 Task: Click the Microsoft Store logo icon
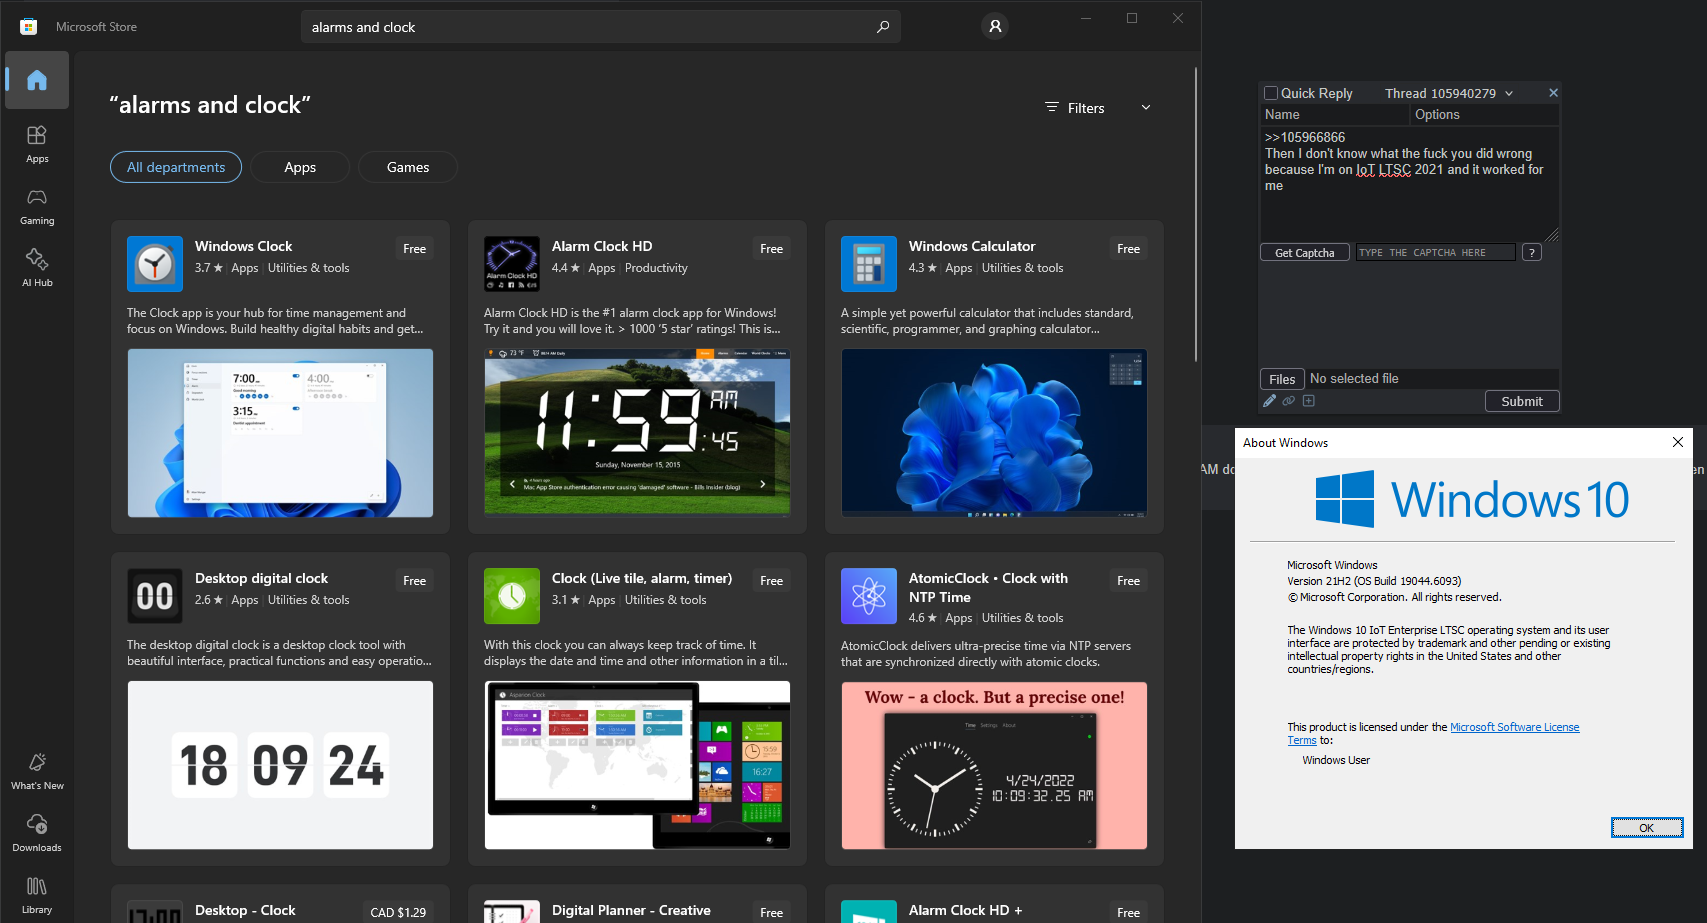click(29, 27)
